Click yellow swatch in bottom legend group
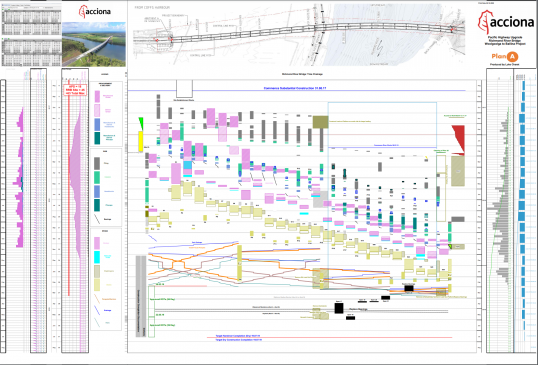This screenshot has height=365, width=538. [97, 285]
